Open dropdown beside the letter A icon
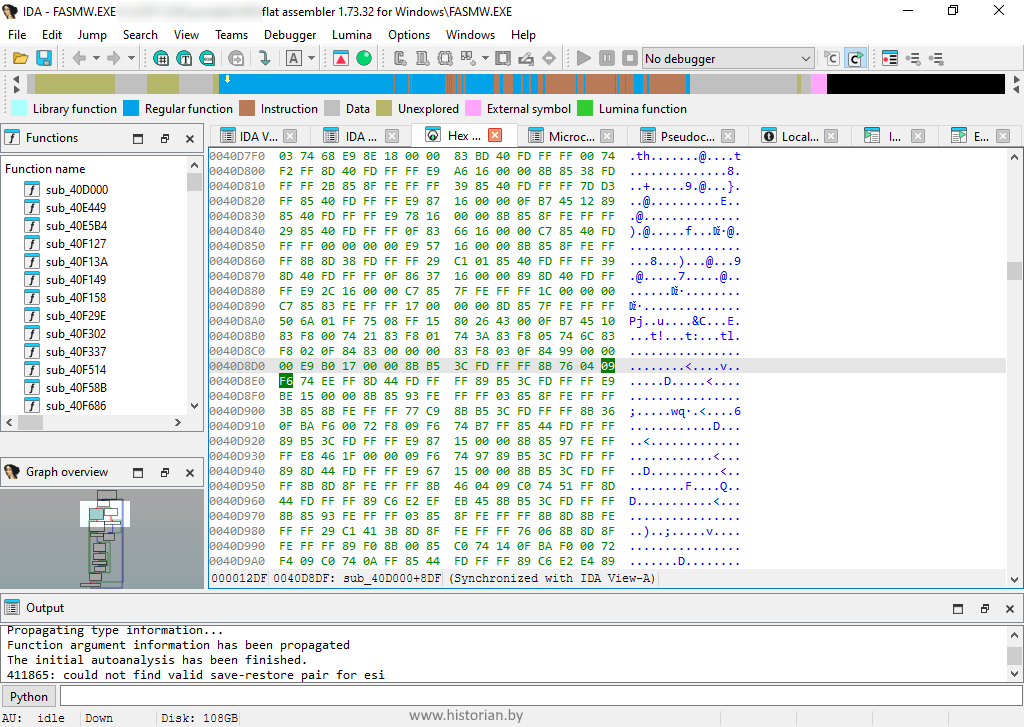This screenshot has height=727, width=1024. click(x=312, y=59)
